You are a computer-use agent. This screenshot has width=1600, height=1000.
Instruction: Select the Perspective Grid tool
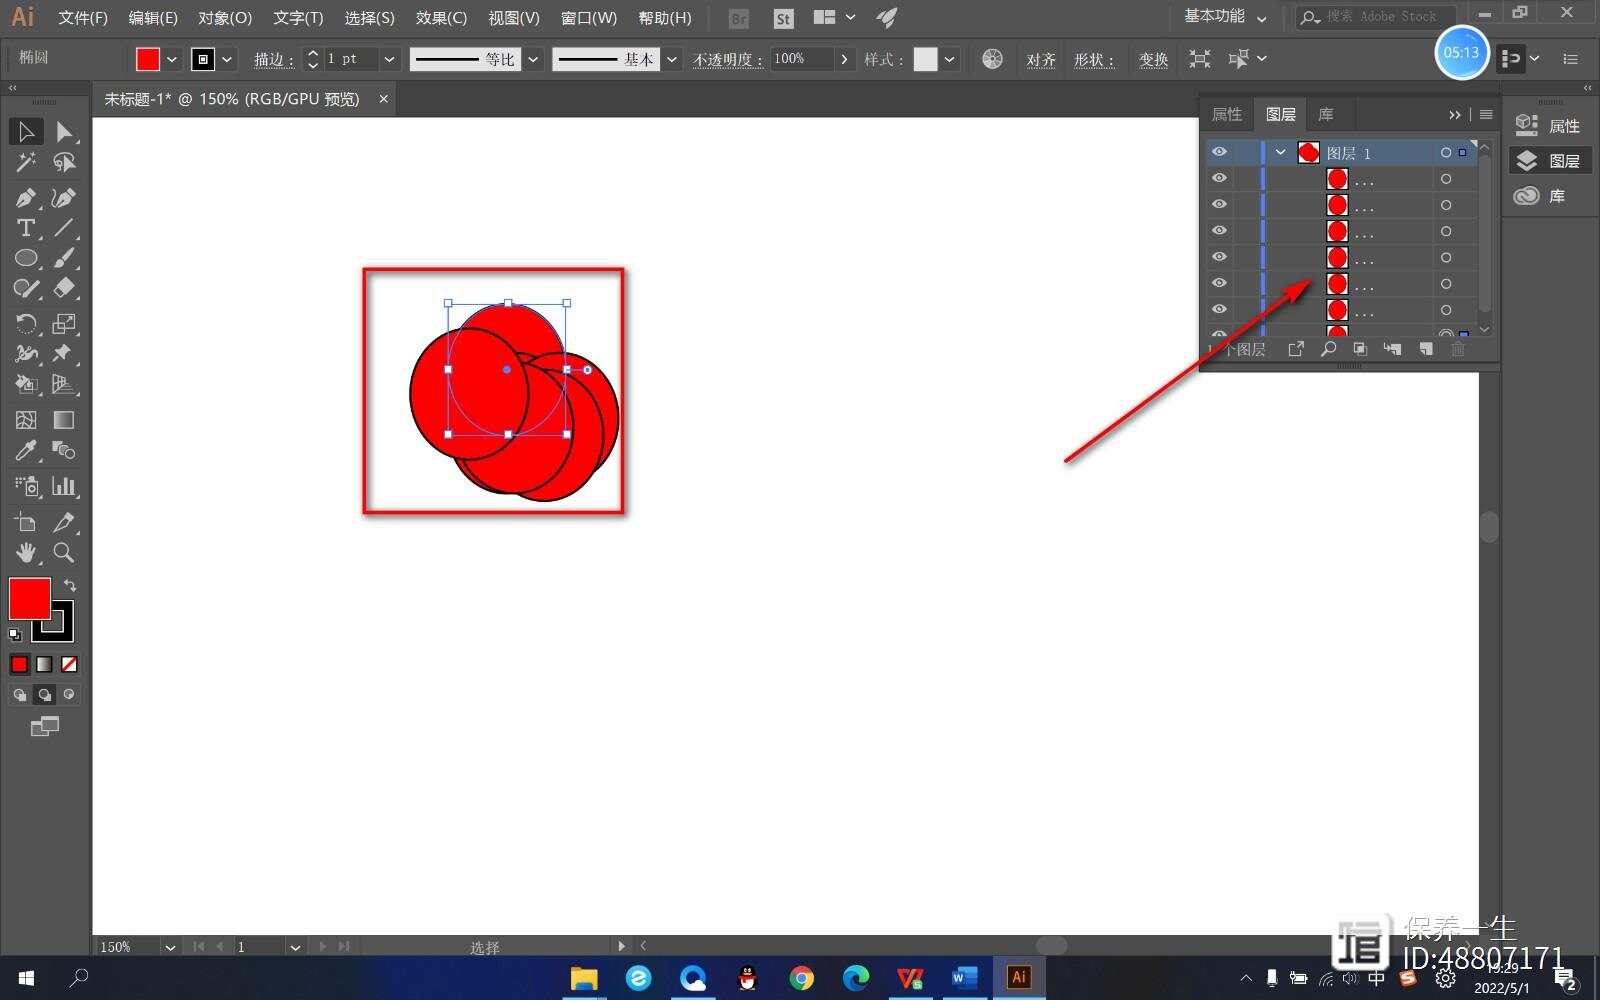[x=64, y=384]
